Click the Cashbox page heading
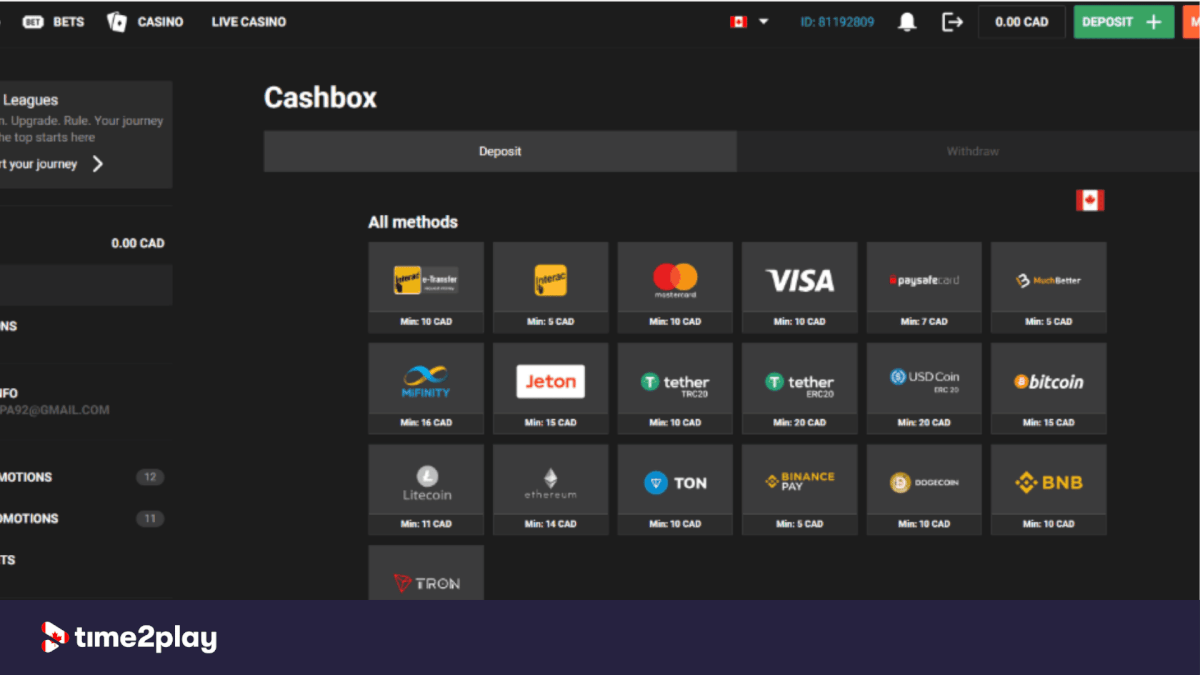This screenshot has height=675, width=1200. click(x=320, y=98)
